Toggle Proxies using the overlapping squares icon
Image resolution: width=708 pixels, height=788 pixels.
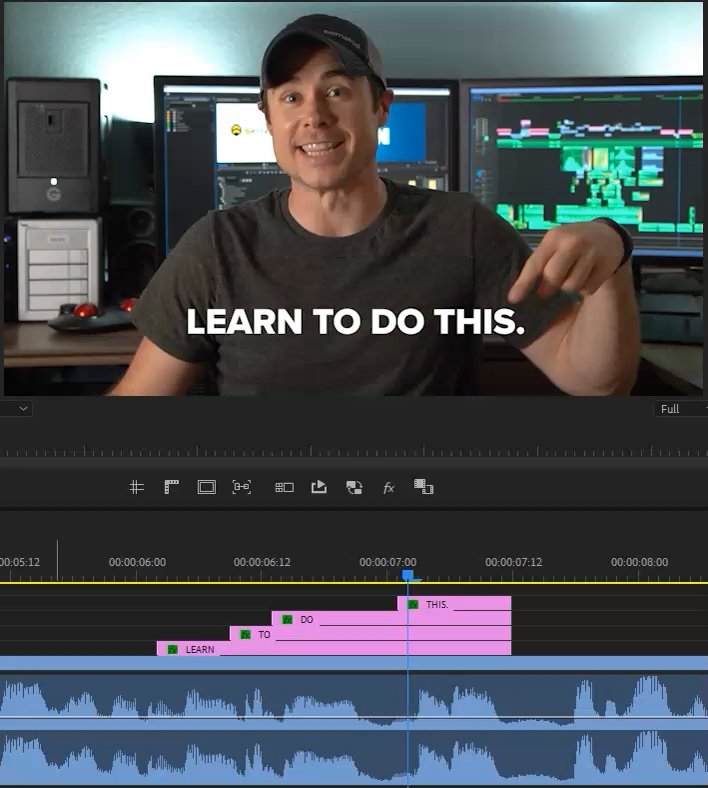point(354,487)
